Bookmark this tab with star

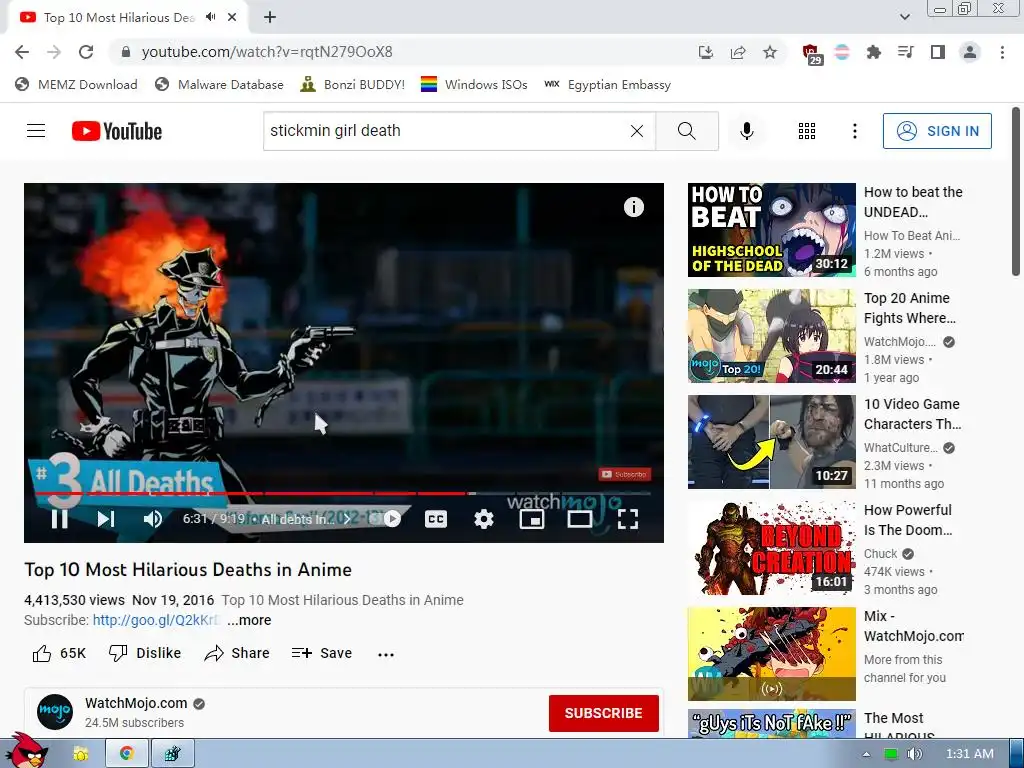pyautogui.click(x=770, y=52)
